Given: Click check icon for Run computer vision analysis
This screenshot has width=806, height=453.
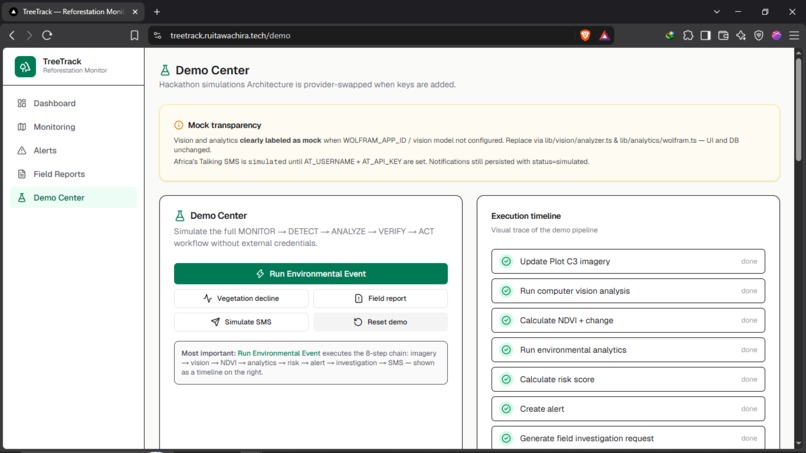Looking at the screenshot, I should [506, 291].
